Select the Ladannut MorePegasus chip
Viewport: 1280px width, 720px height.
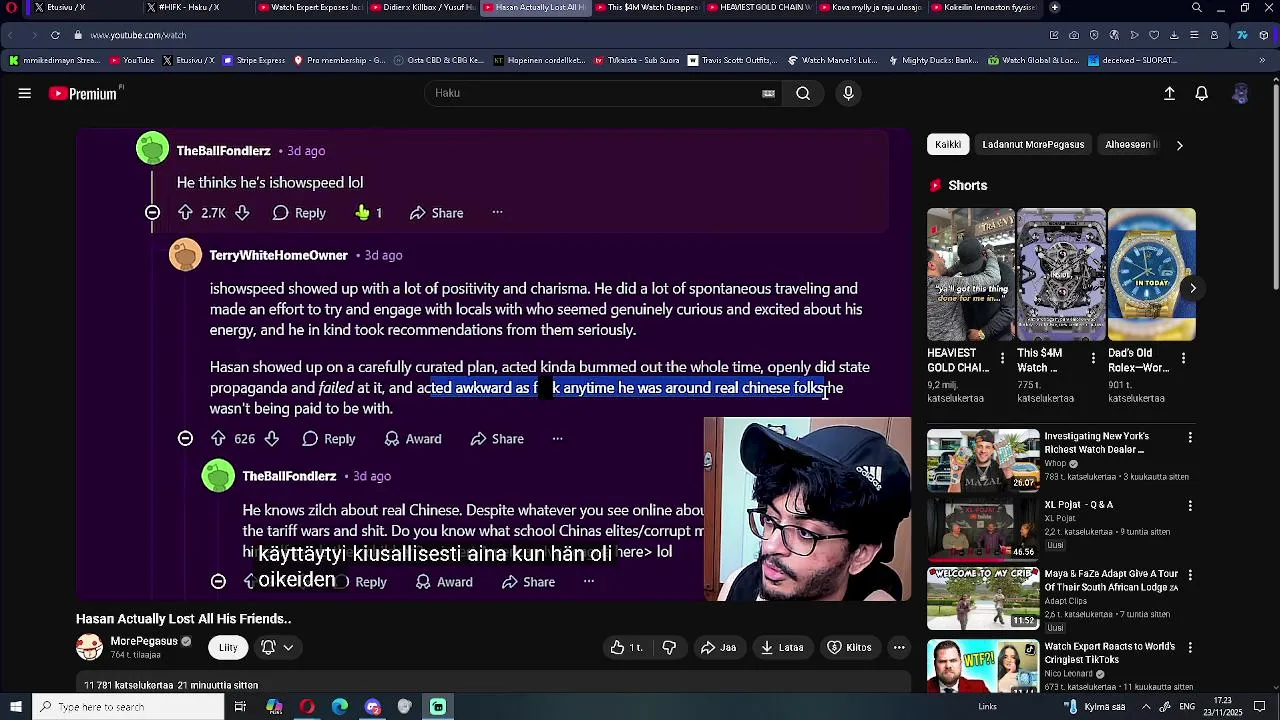[1033, 145]
